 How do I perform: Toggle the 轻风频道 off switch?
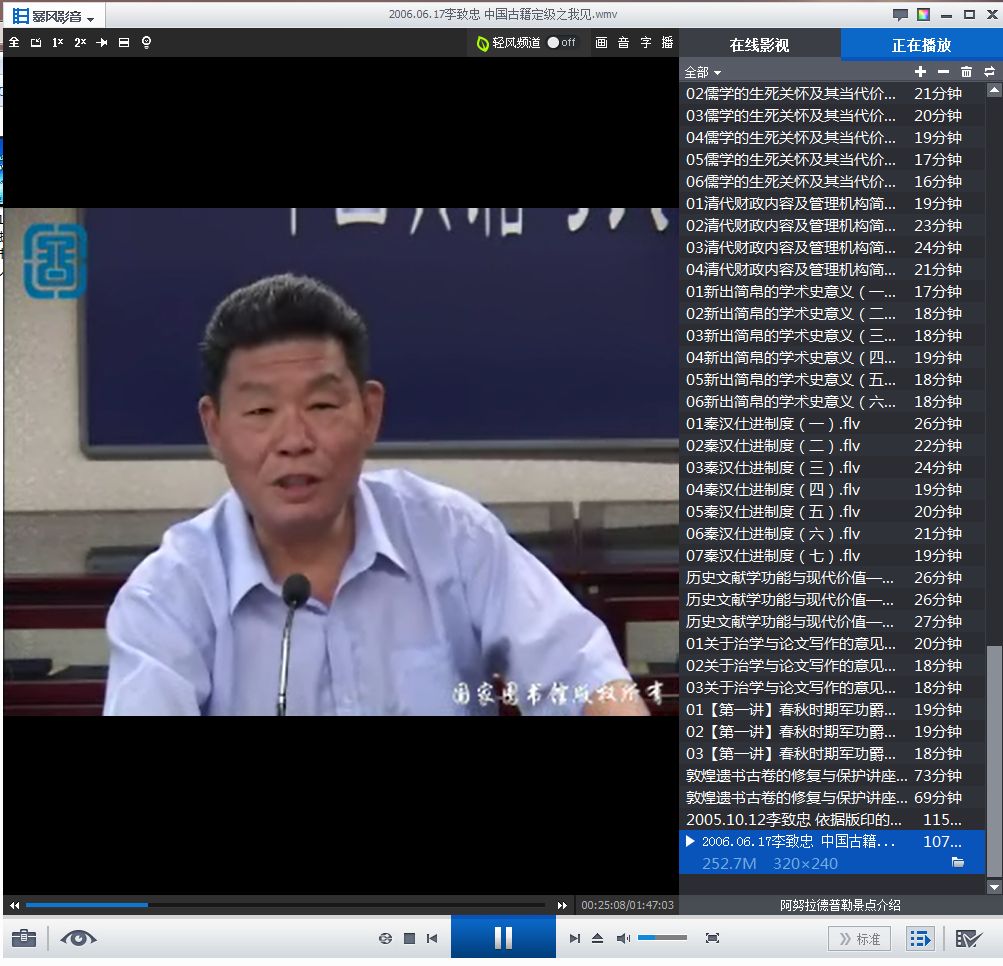(x=560, y=43)
